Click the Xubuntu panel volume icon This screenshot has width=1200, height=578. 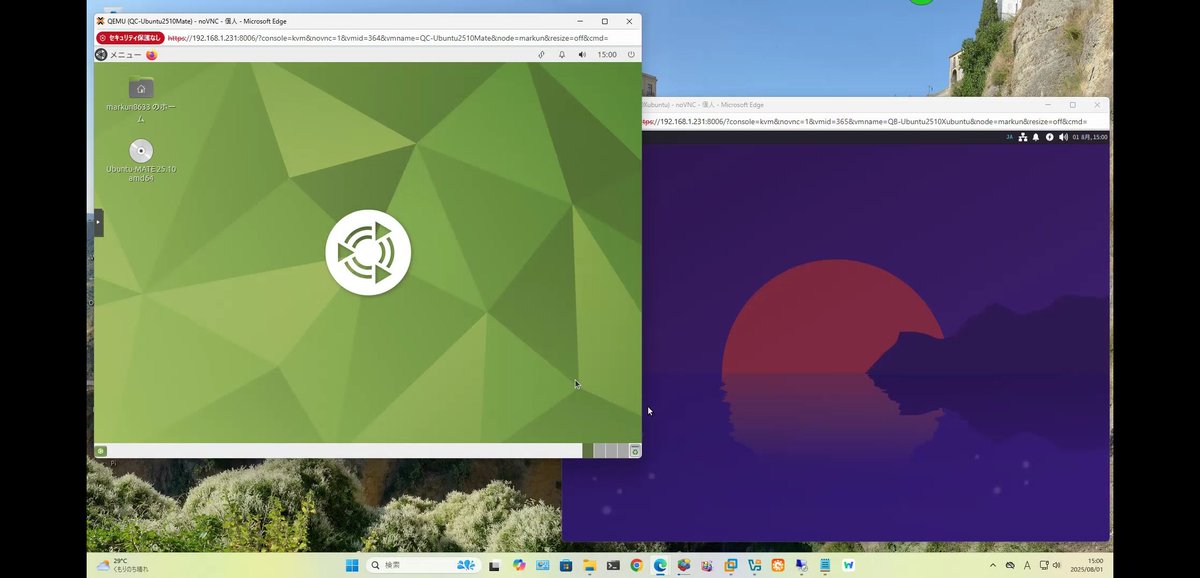(x=1063, y=137)
